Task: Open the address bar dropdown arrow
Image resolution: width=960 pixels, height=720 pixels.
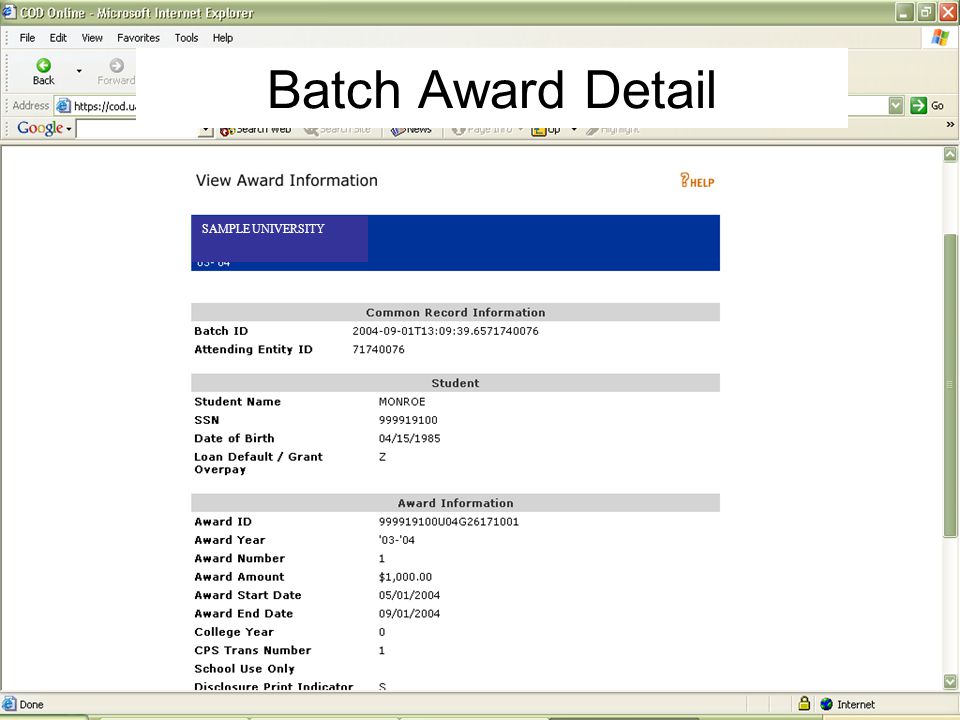Action: click(896, 105)
